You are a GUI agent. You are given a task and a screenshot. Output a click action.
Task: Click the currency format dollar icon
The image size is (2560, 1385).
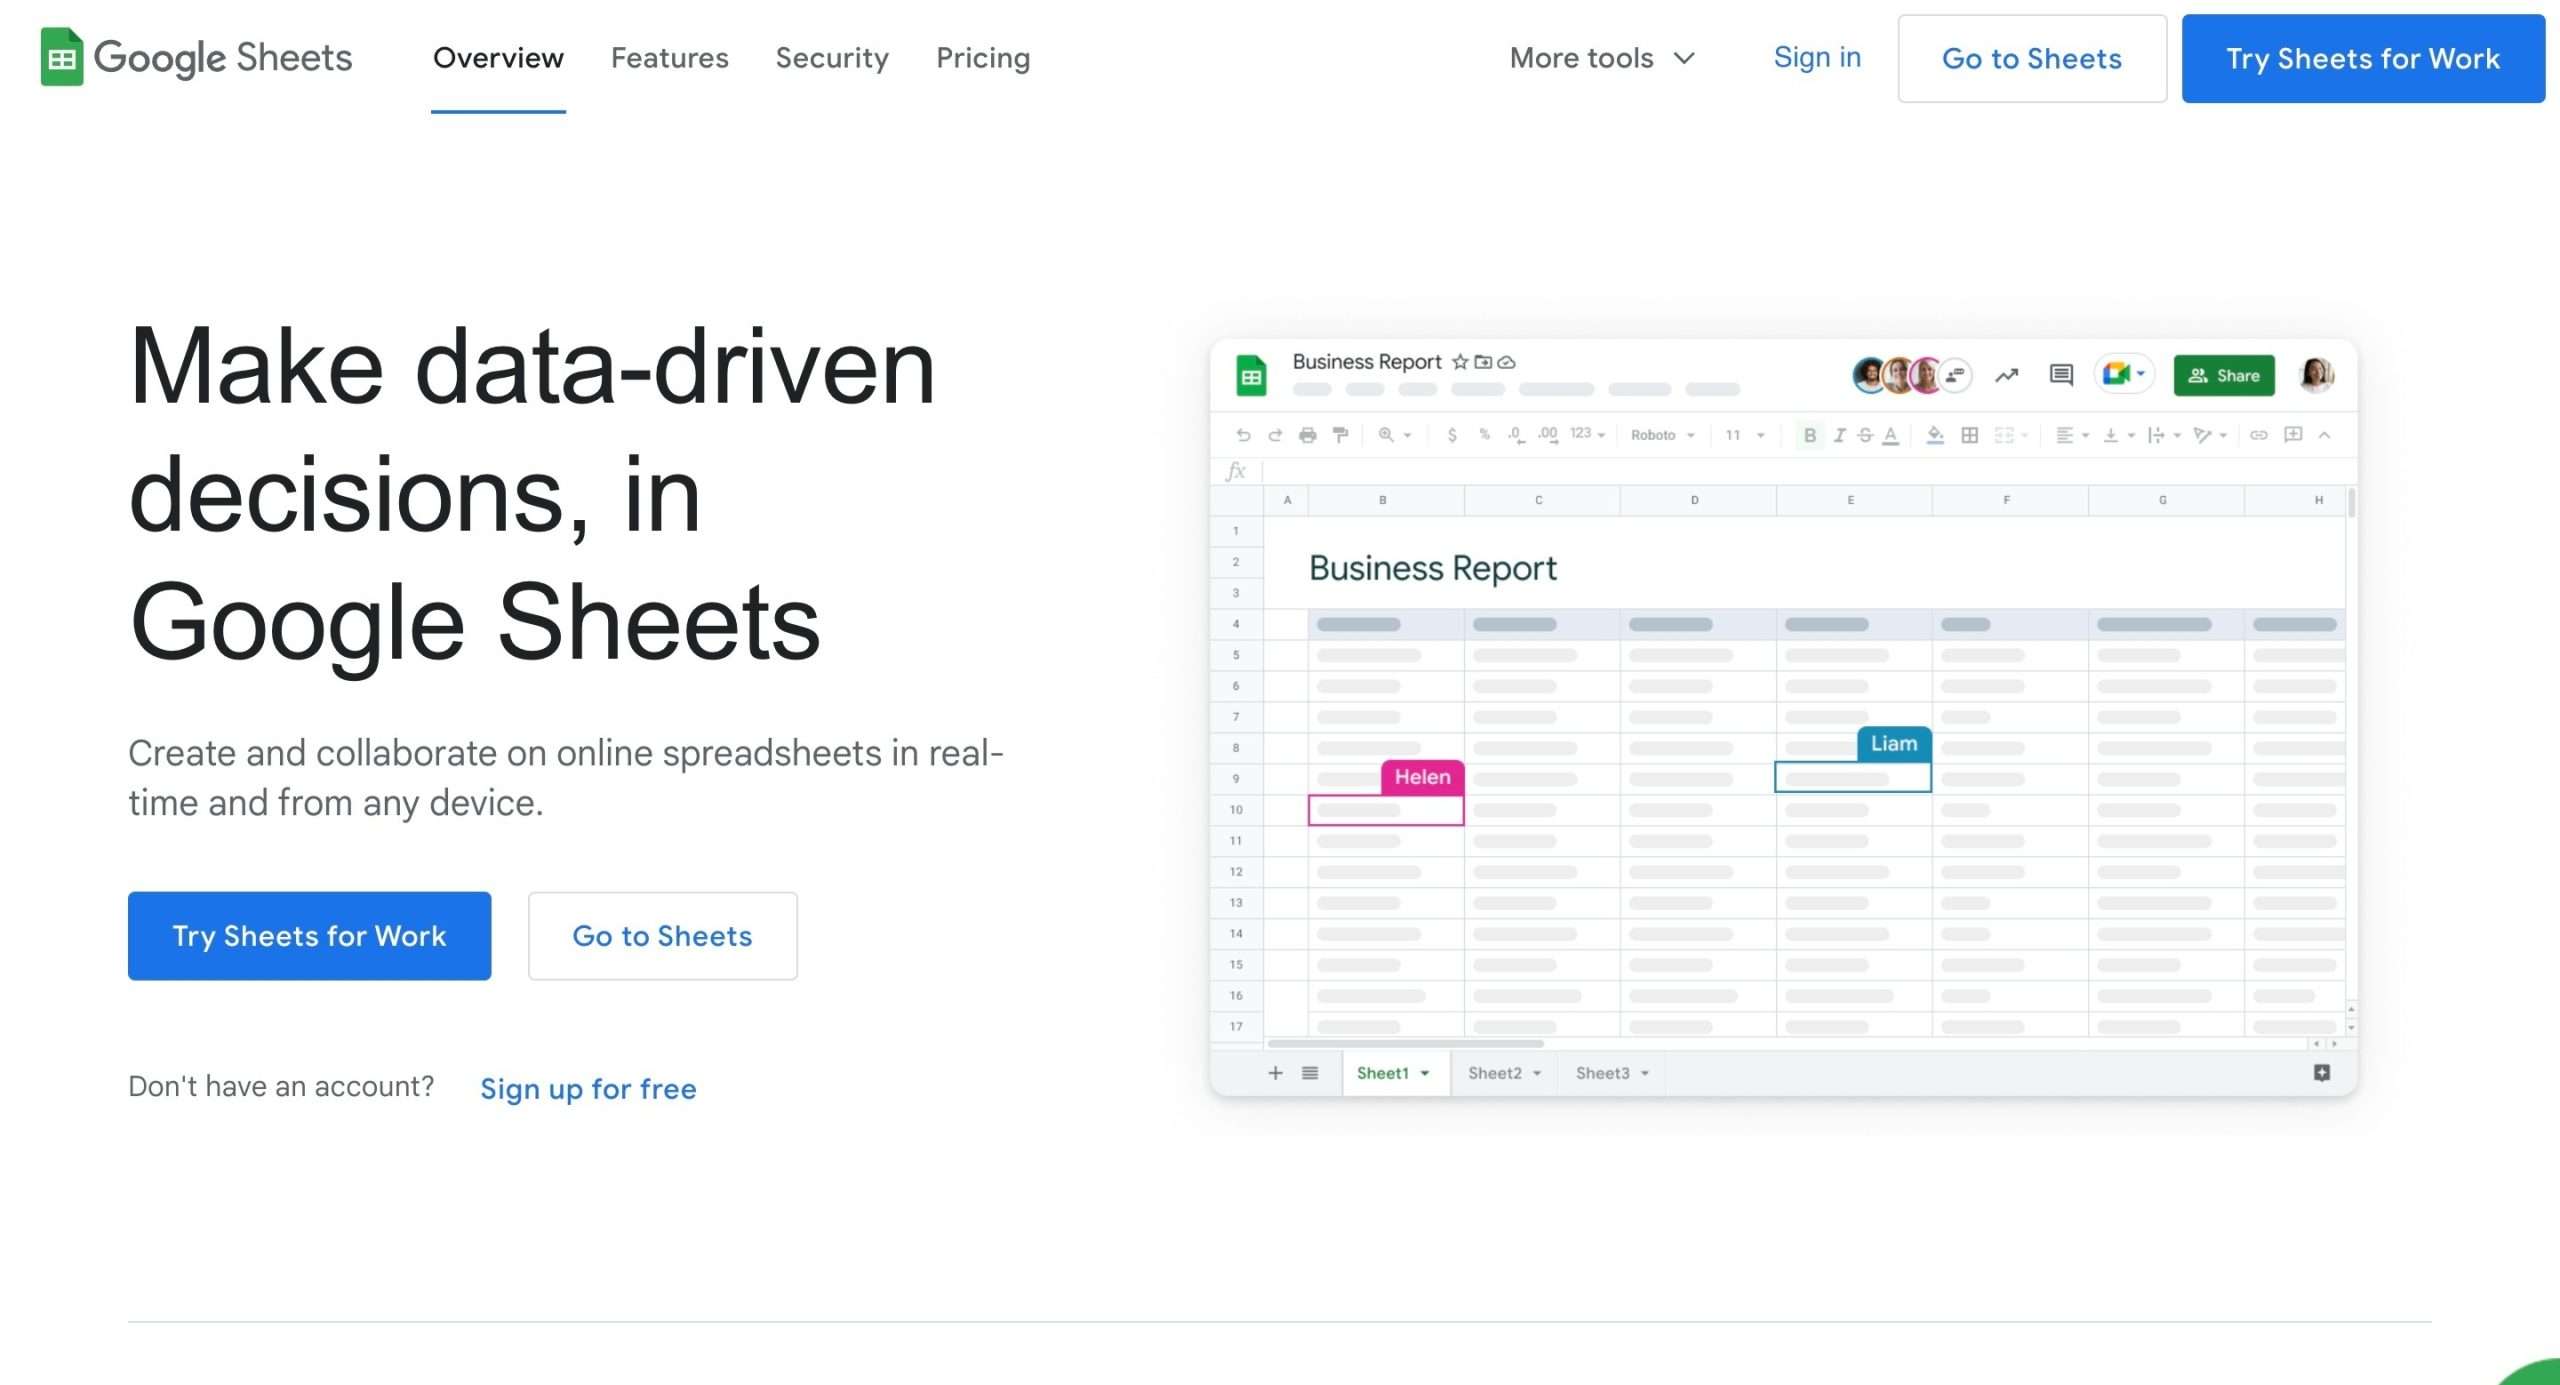click(1452, 435)
